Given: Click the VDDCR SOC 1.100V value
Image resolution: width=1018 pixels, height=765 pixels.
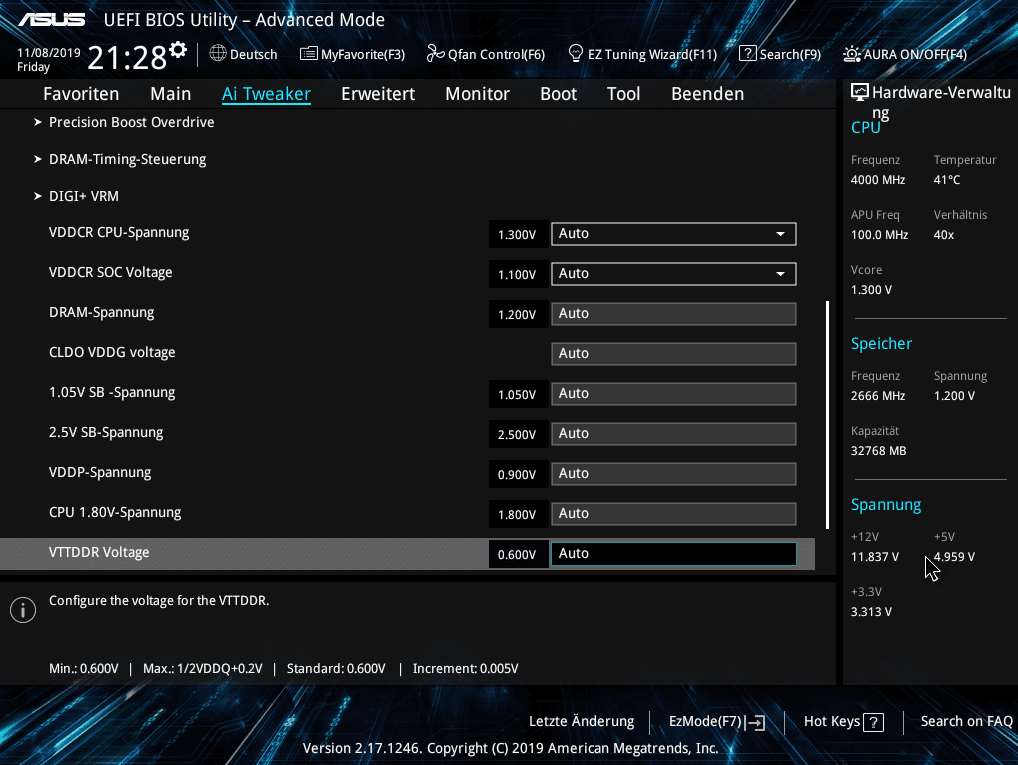Looking at the screenshot, I should click(517, 275).
